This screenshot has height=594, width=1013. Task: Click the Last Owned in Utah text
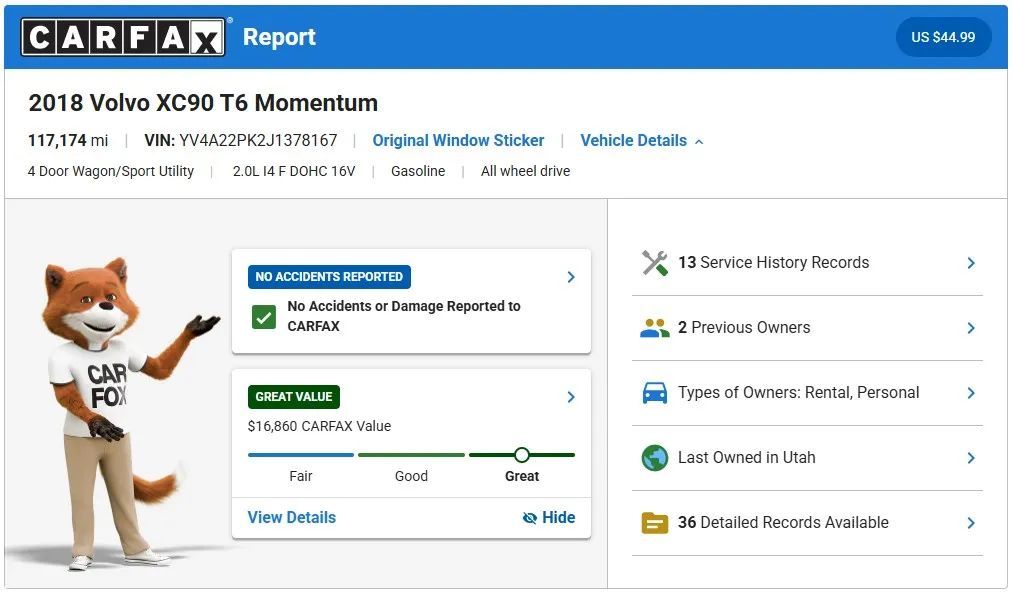(x=746, y=458)
